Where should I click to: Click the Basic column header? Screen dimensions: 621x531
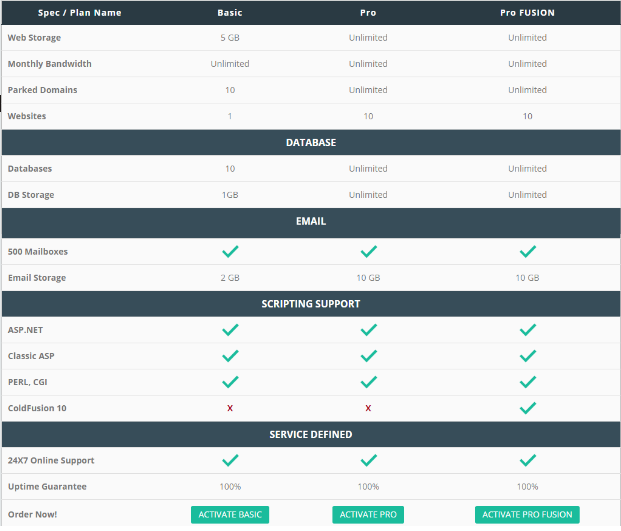[230, 13]
